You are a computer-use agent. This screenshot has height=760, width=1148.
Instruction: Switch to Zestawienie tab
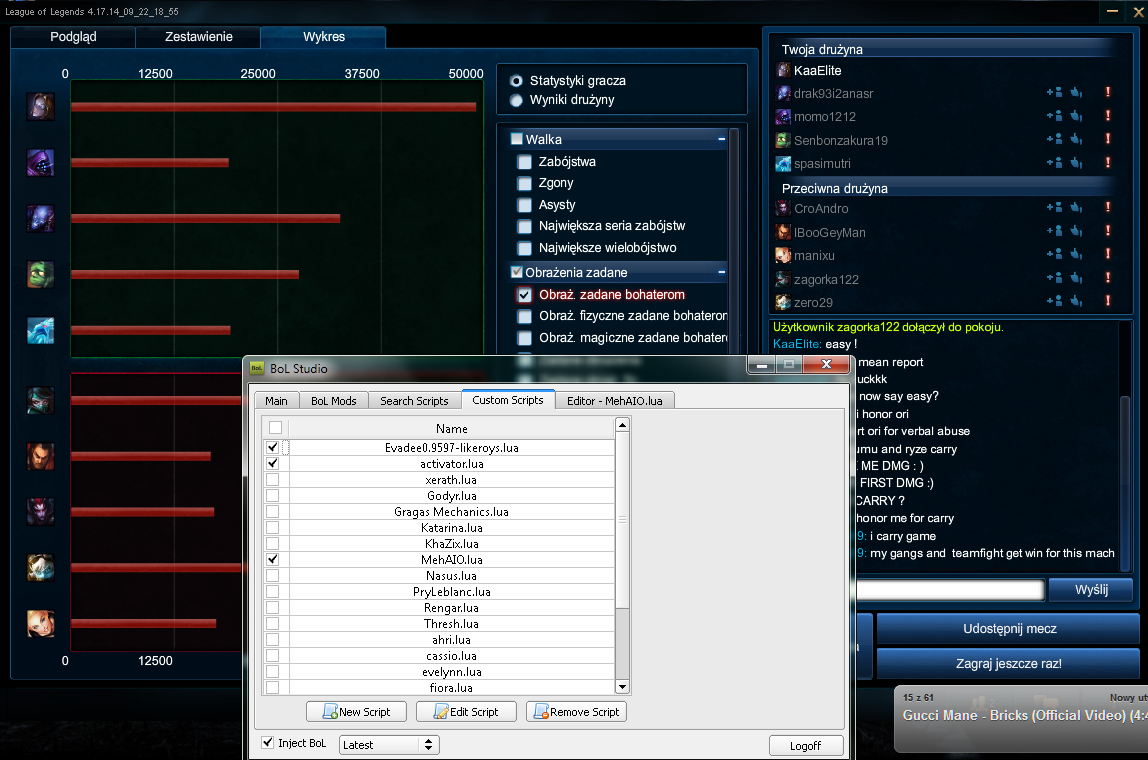[x=198, y=37]
